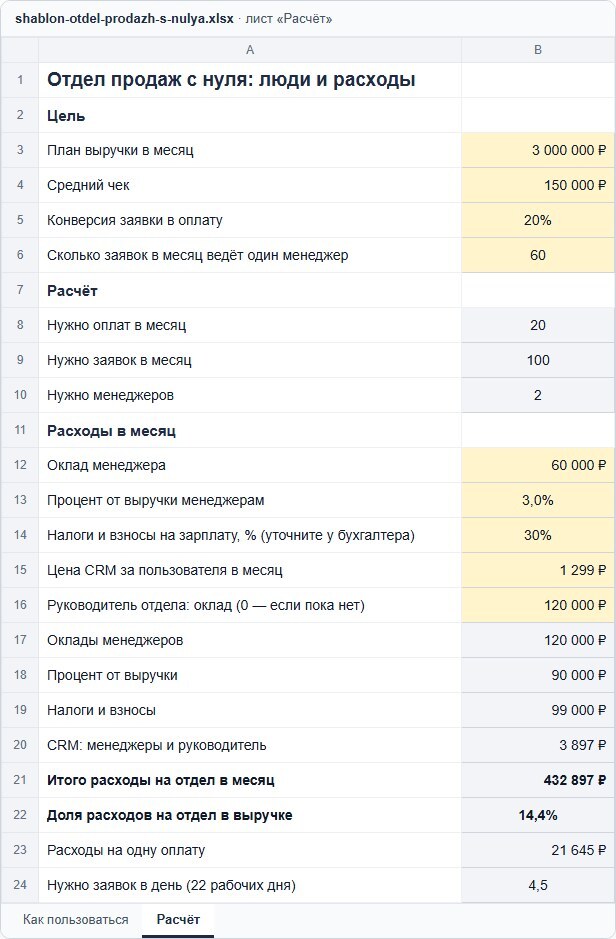The width and height of the screenshot is (616, 939).
Task: Click the «Нужно заявок в месяц» label
Action: tap(119, 361)
